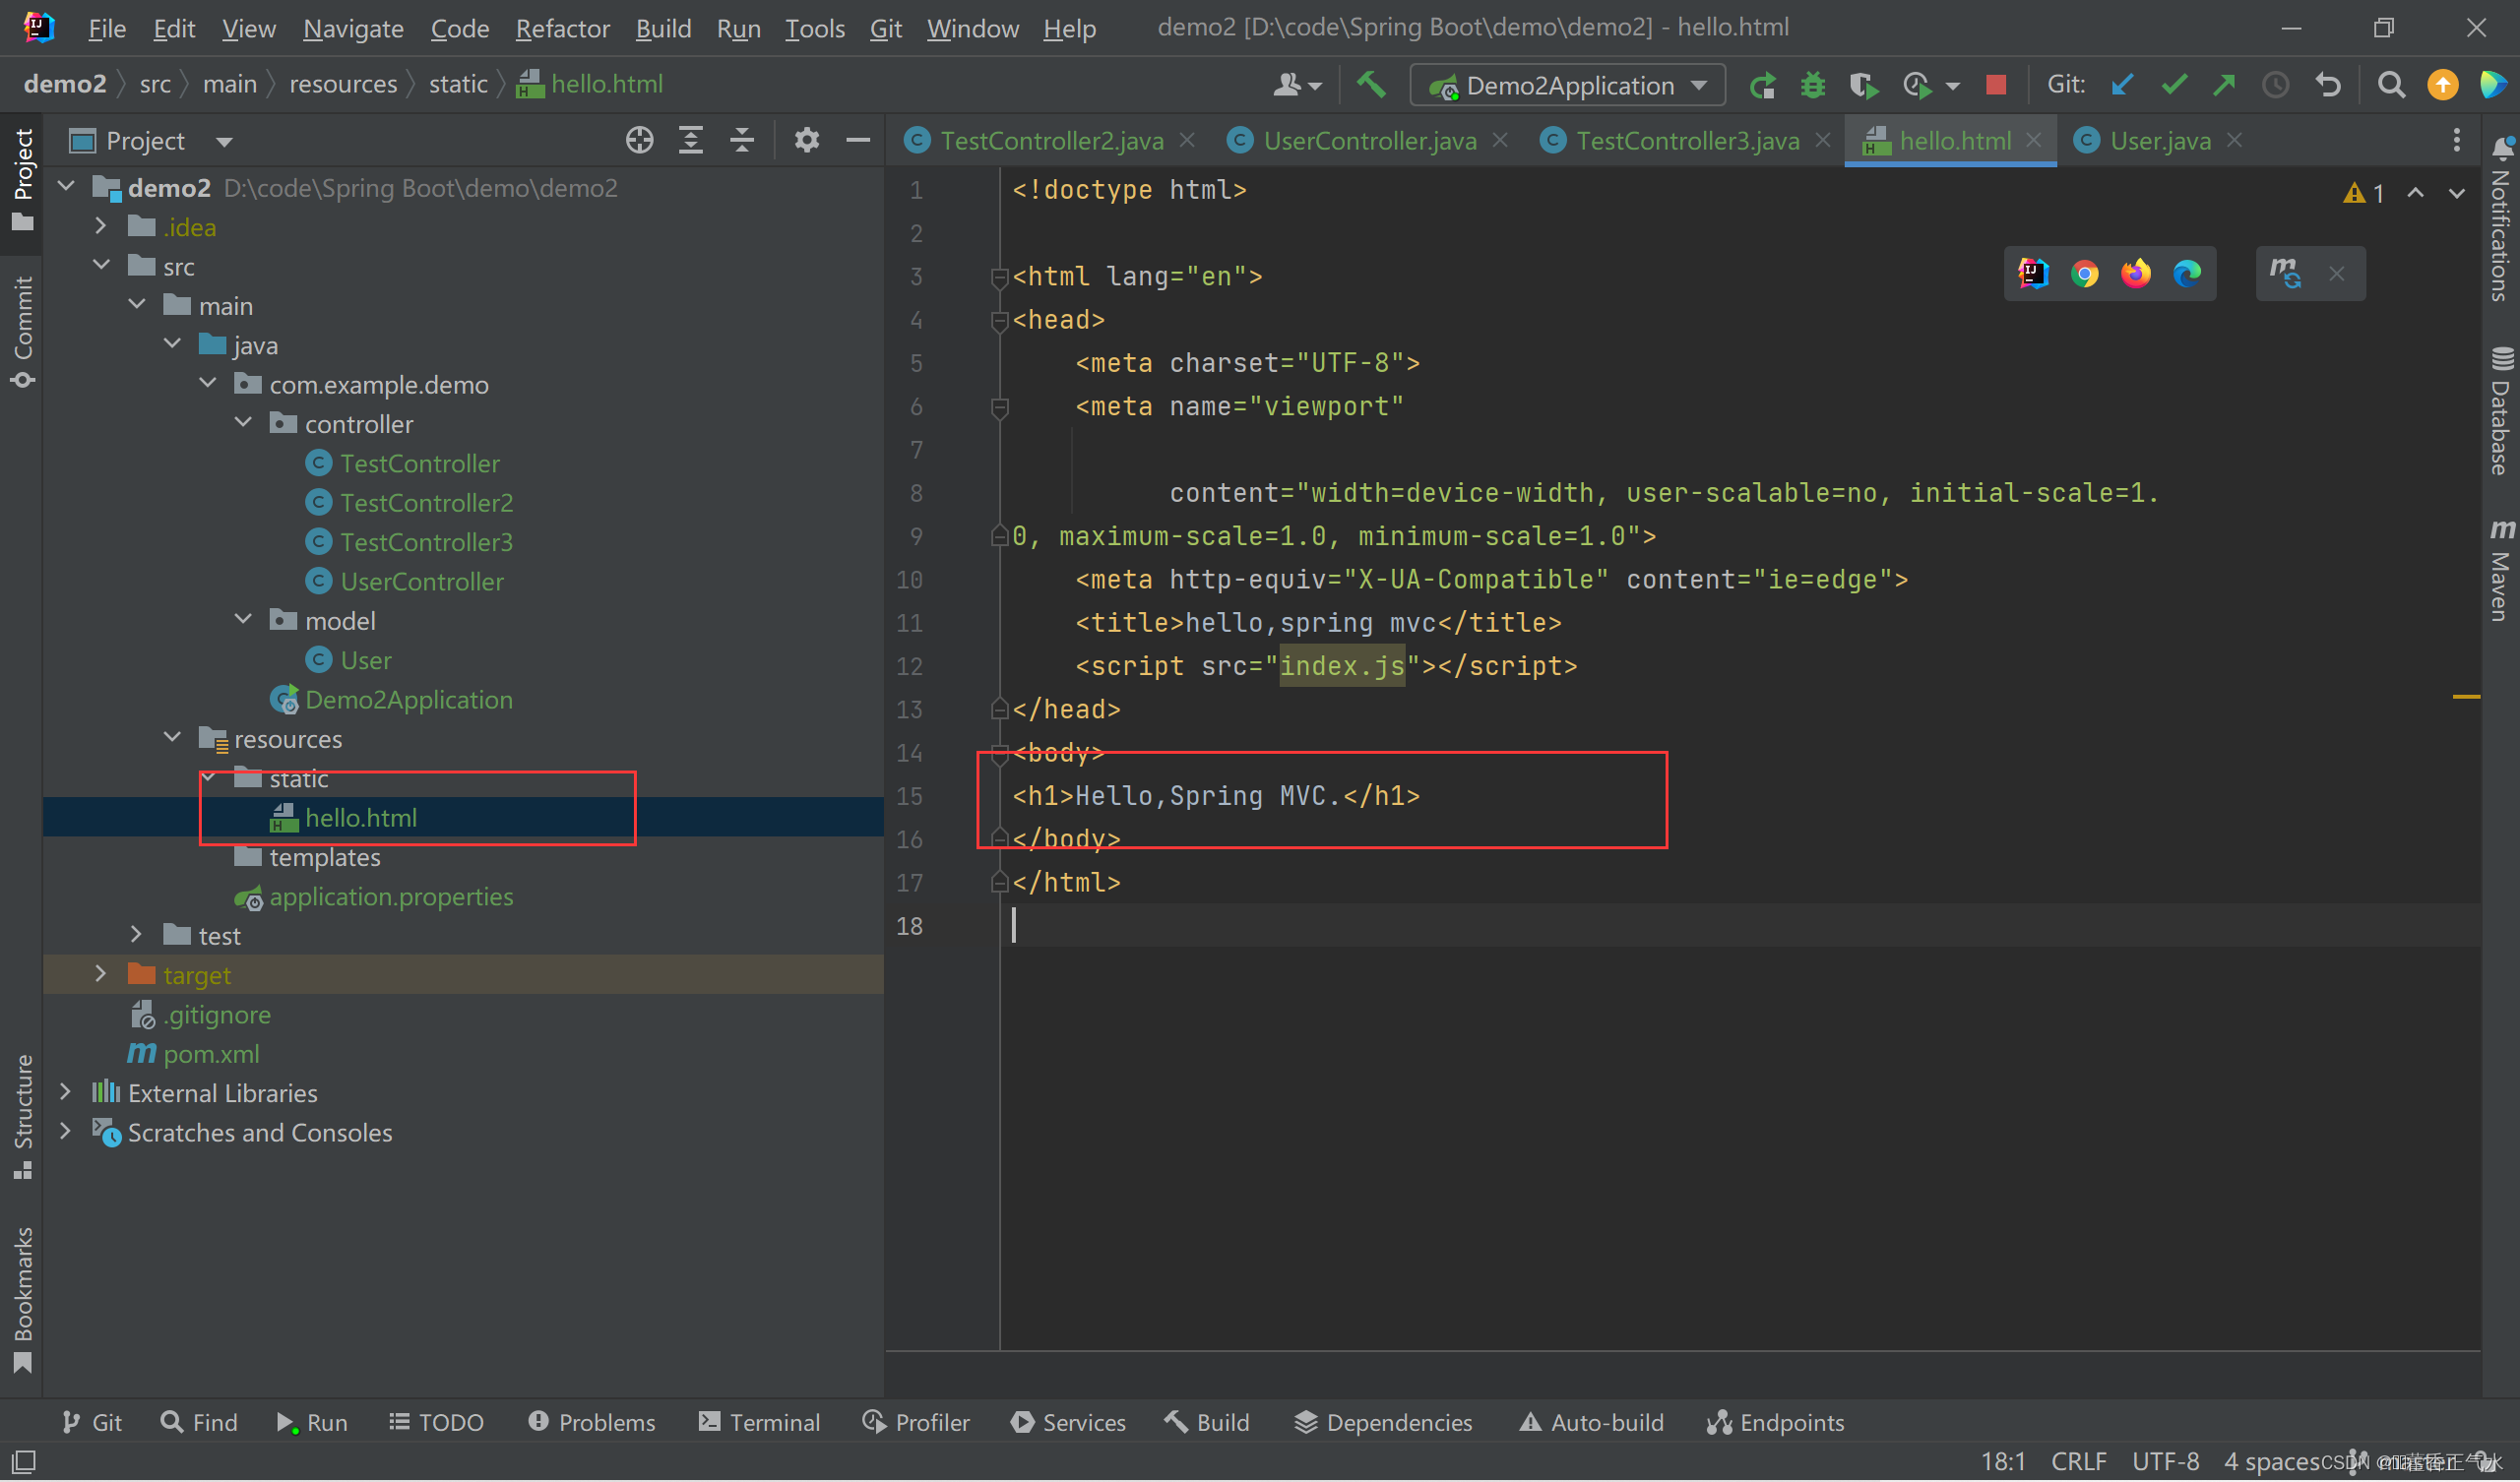The image size is (2520, 1482).
Task: Open Demo2Application run configuration dropdown
Action: pyautogui.click(x=1568, y=85)
